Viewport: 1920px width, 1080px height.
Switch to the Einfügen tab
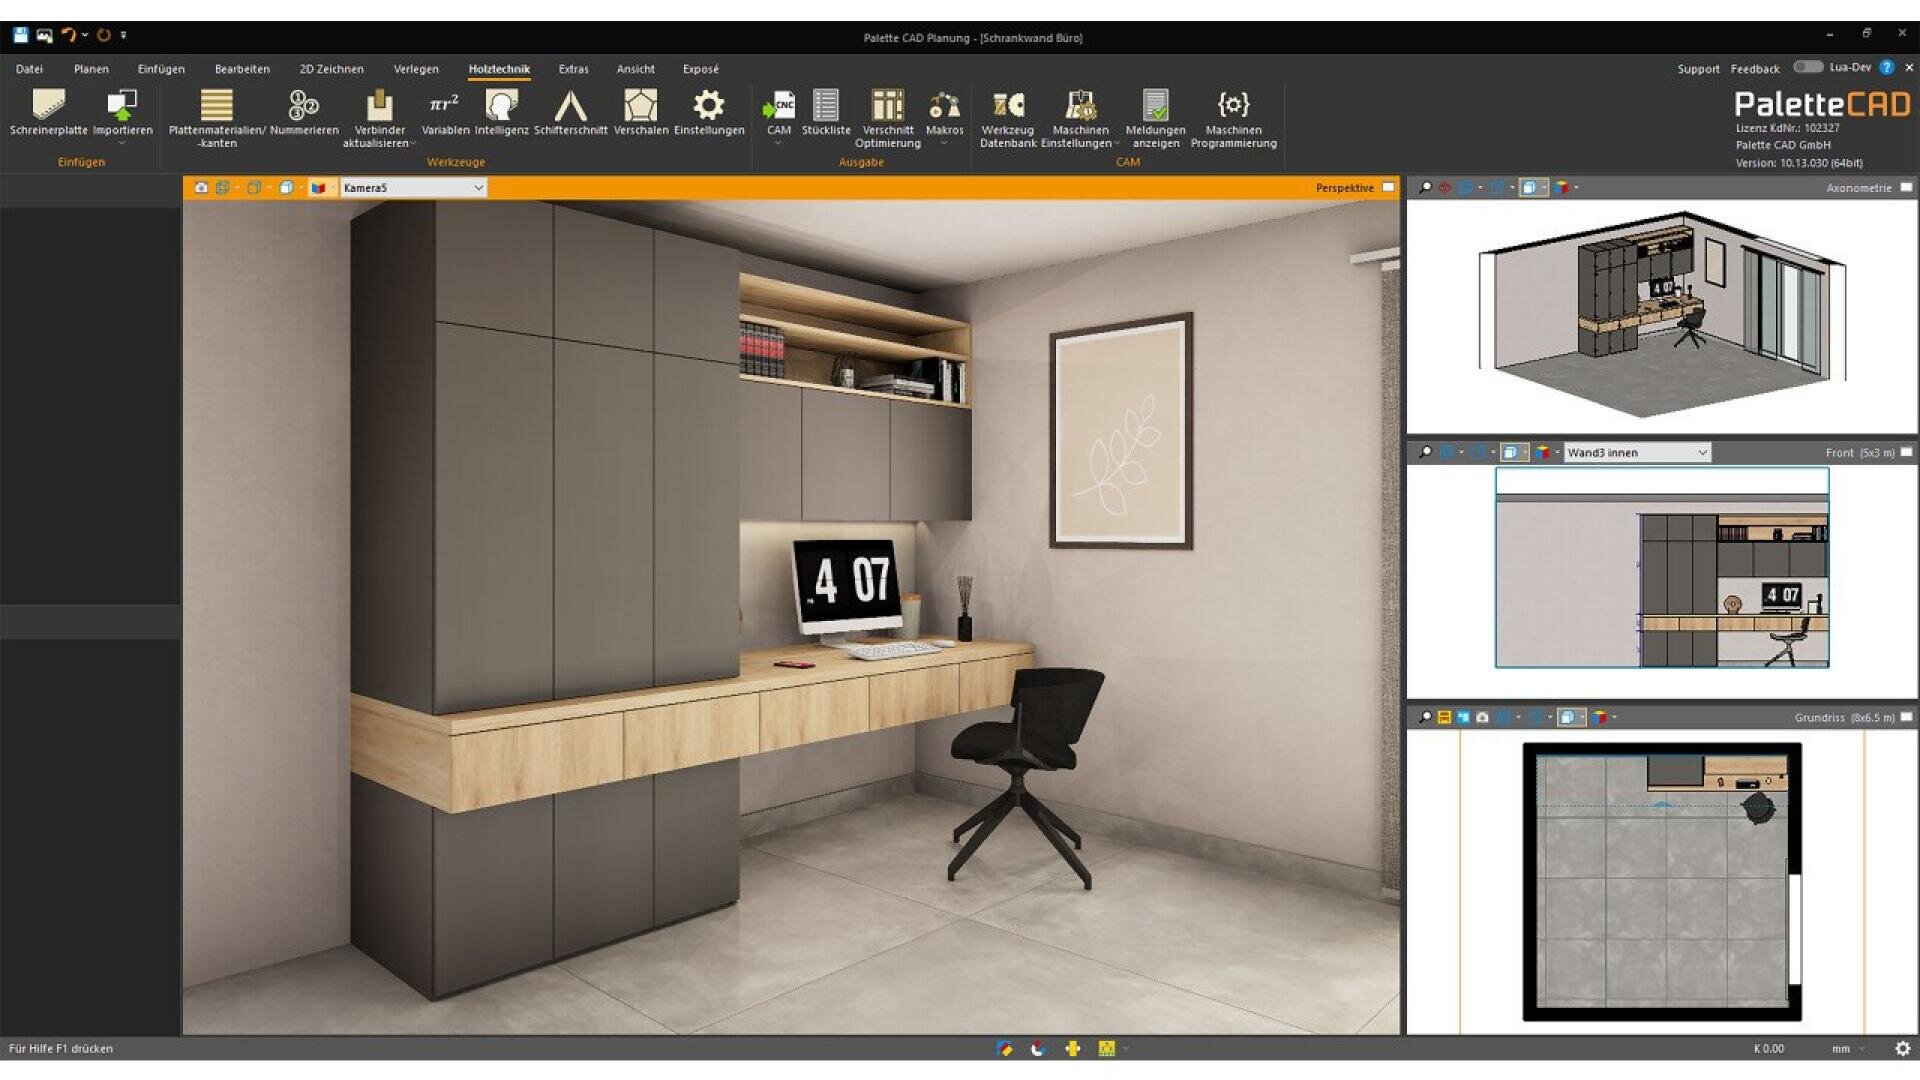pos(161,69)
